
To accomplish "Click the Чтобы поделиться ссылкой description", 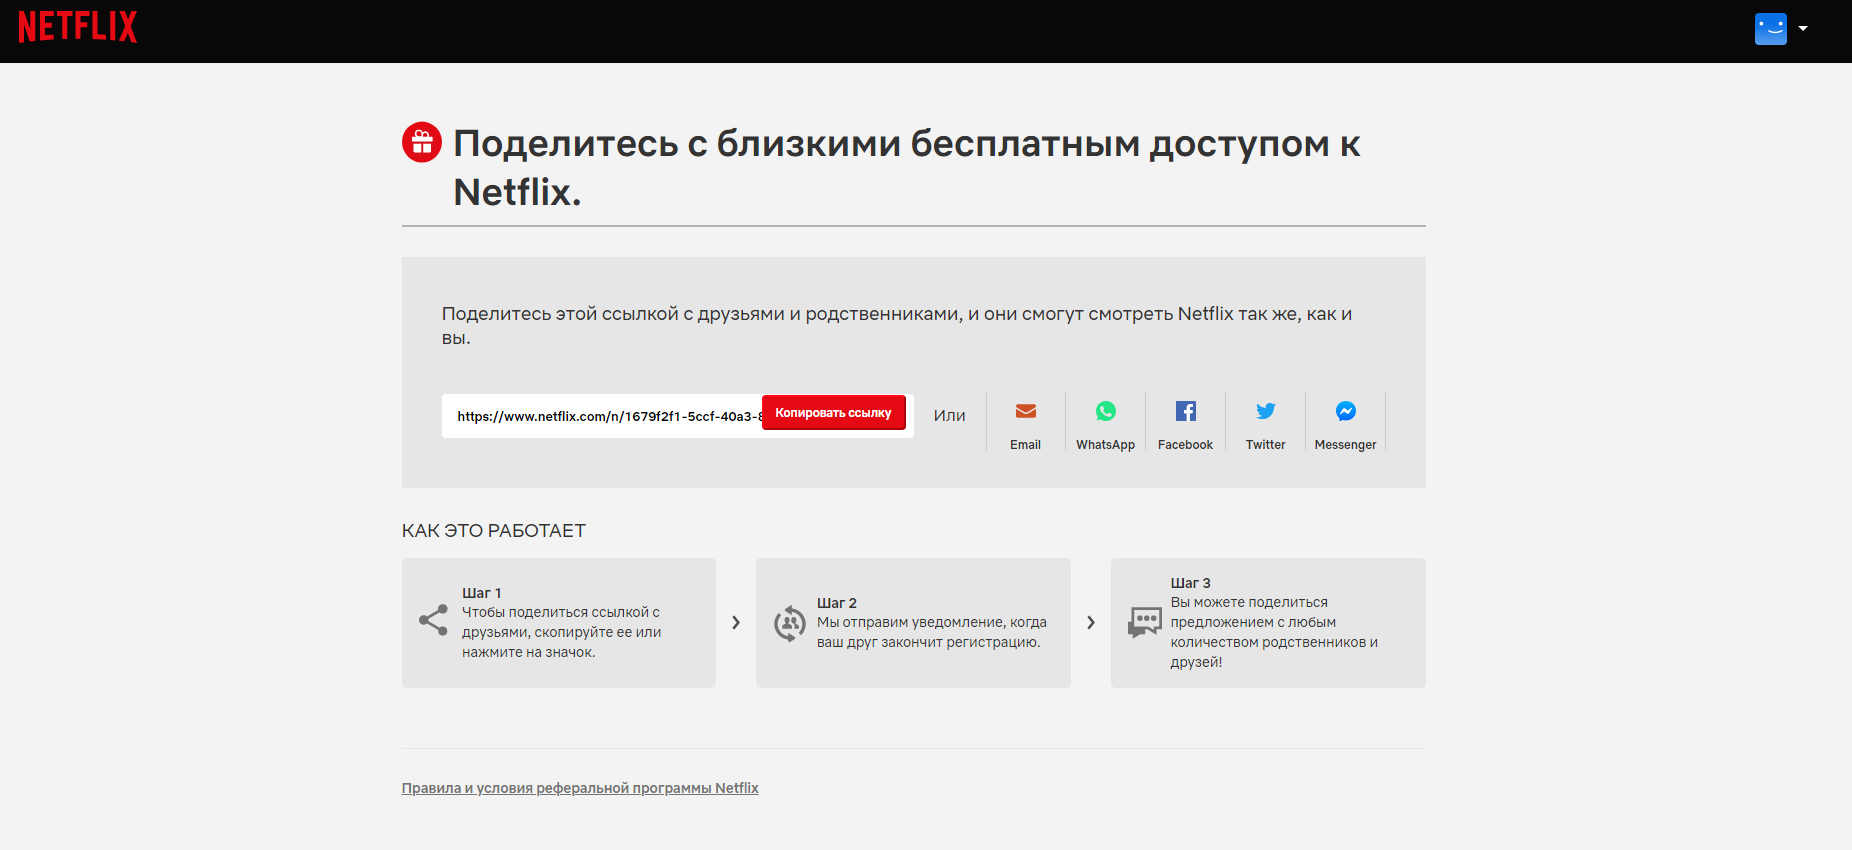I will (x=562, y=632).
